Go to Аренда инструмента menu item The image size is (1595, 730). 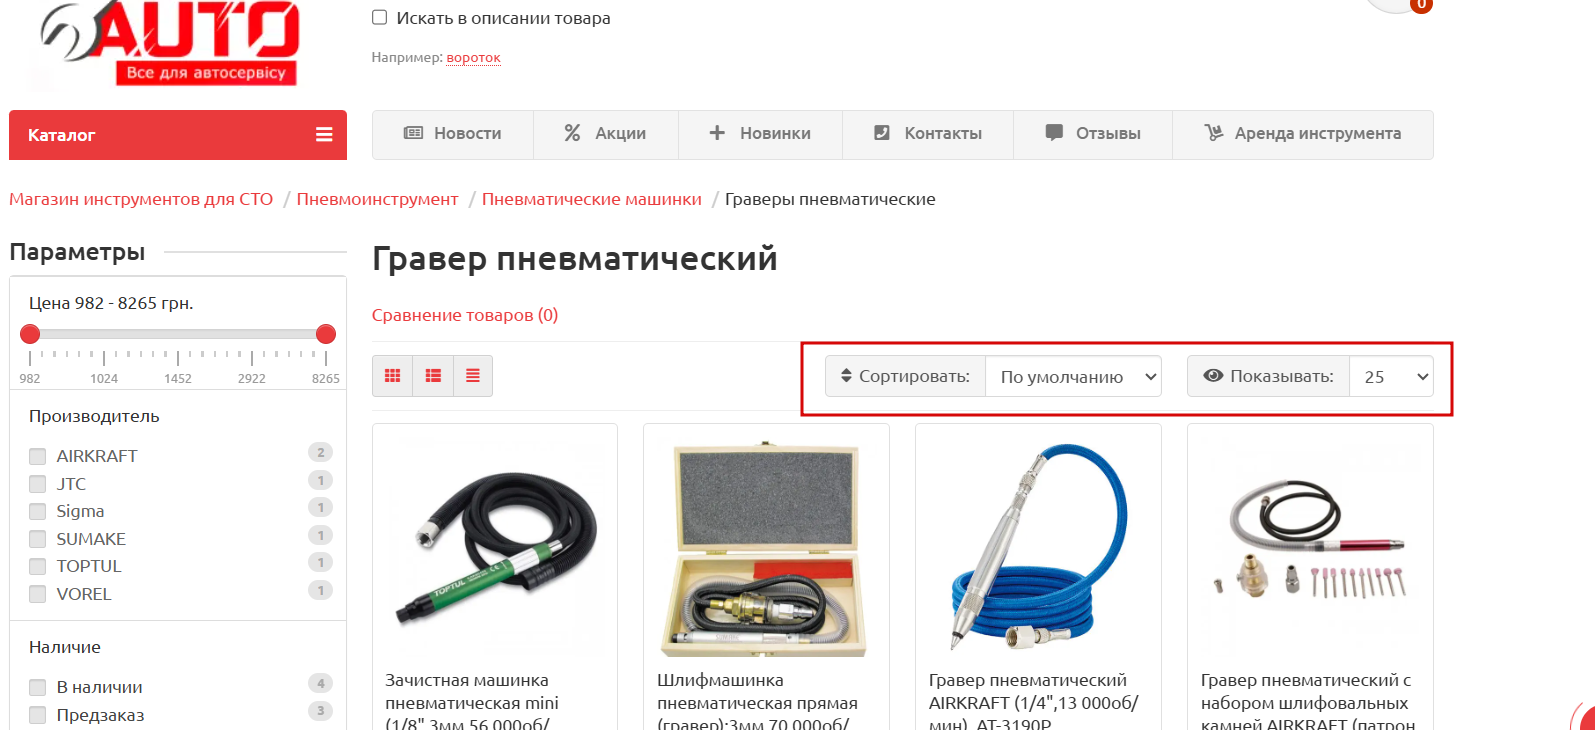pos(1303,134)
